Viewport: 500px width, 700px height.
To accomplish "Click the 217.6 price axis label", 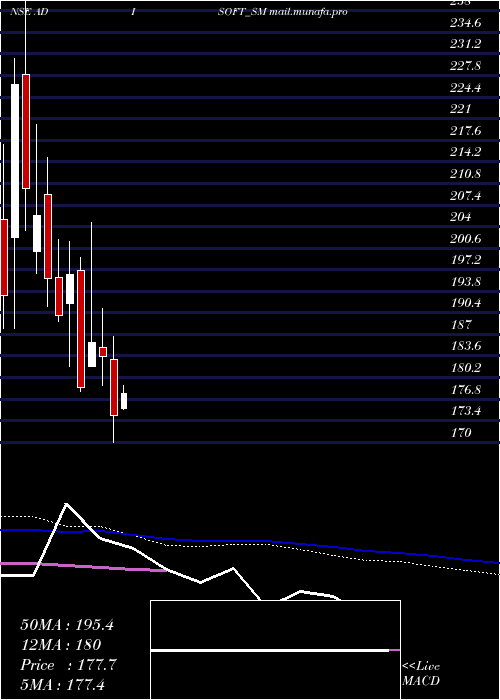I will tap(466, 131).
